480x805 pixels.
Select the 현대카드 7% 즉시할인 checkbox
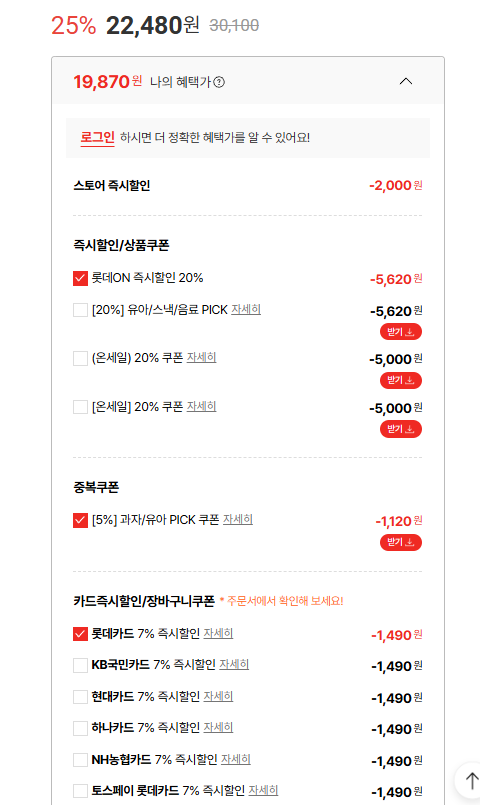tap(81, 697)
